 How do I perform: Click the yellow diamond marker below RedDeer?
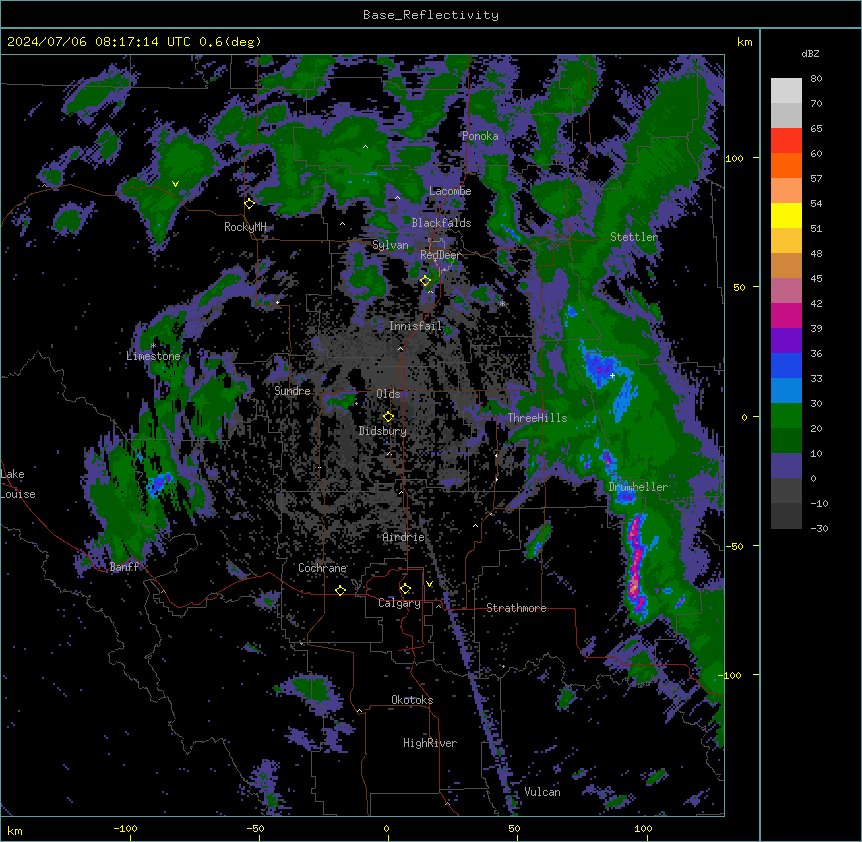(425, 281)
